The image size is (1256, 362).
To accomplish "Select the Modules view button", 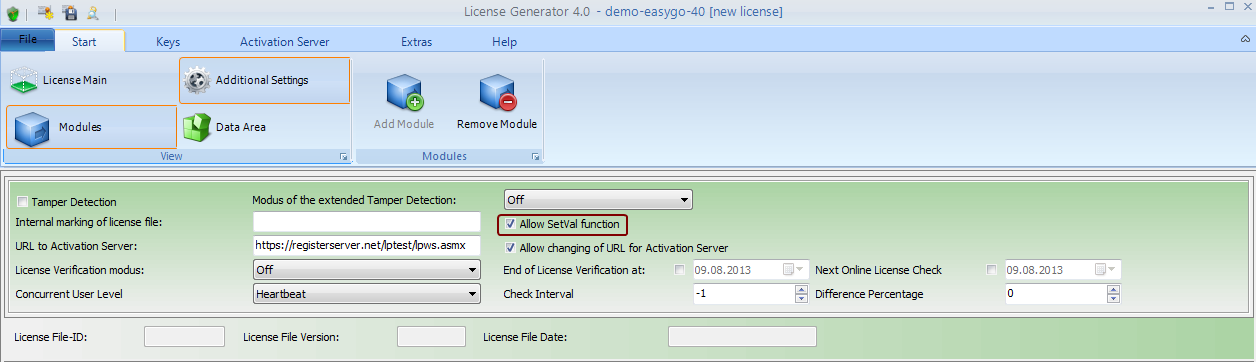I will [x=91, y=127].
